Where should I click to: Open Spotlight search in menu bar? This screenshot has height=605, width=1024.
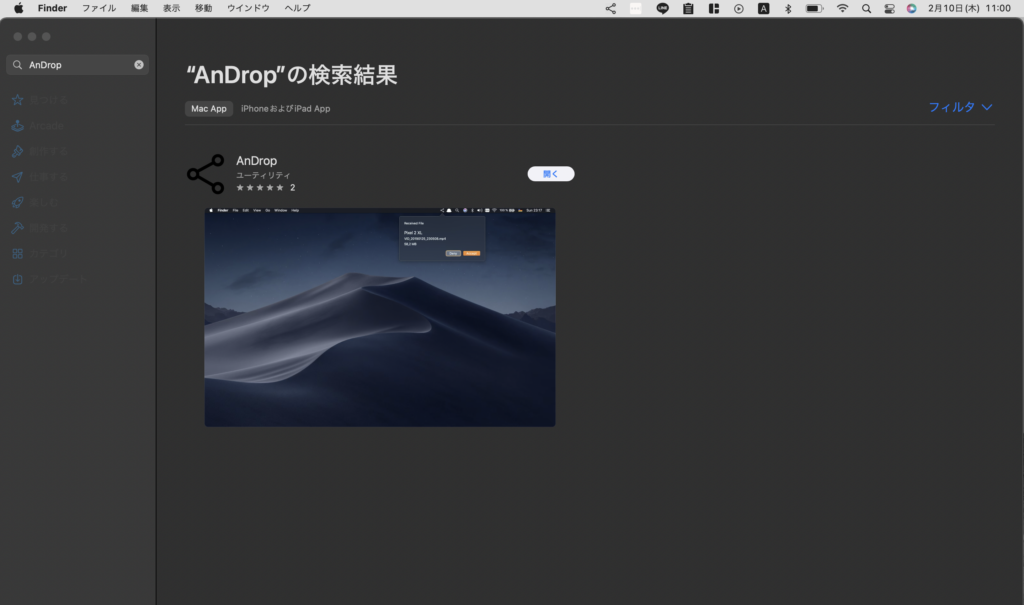[x=866, y=8]
